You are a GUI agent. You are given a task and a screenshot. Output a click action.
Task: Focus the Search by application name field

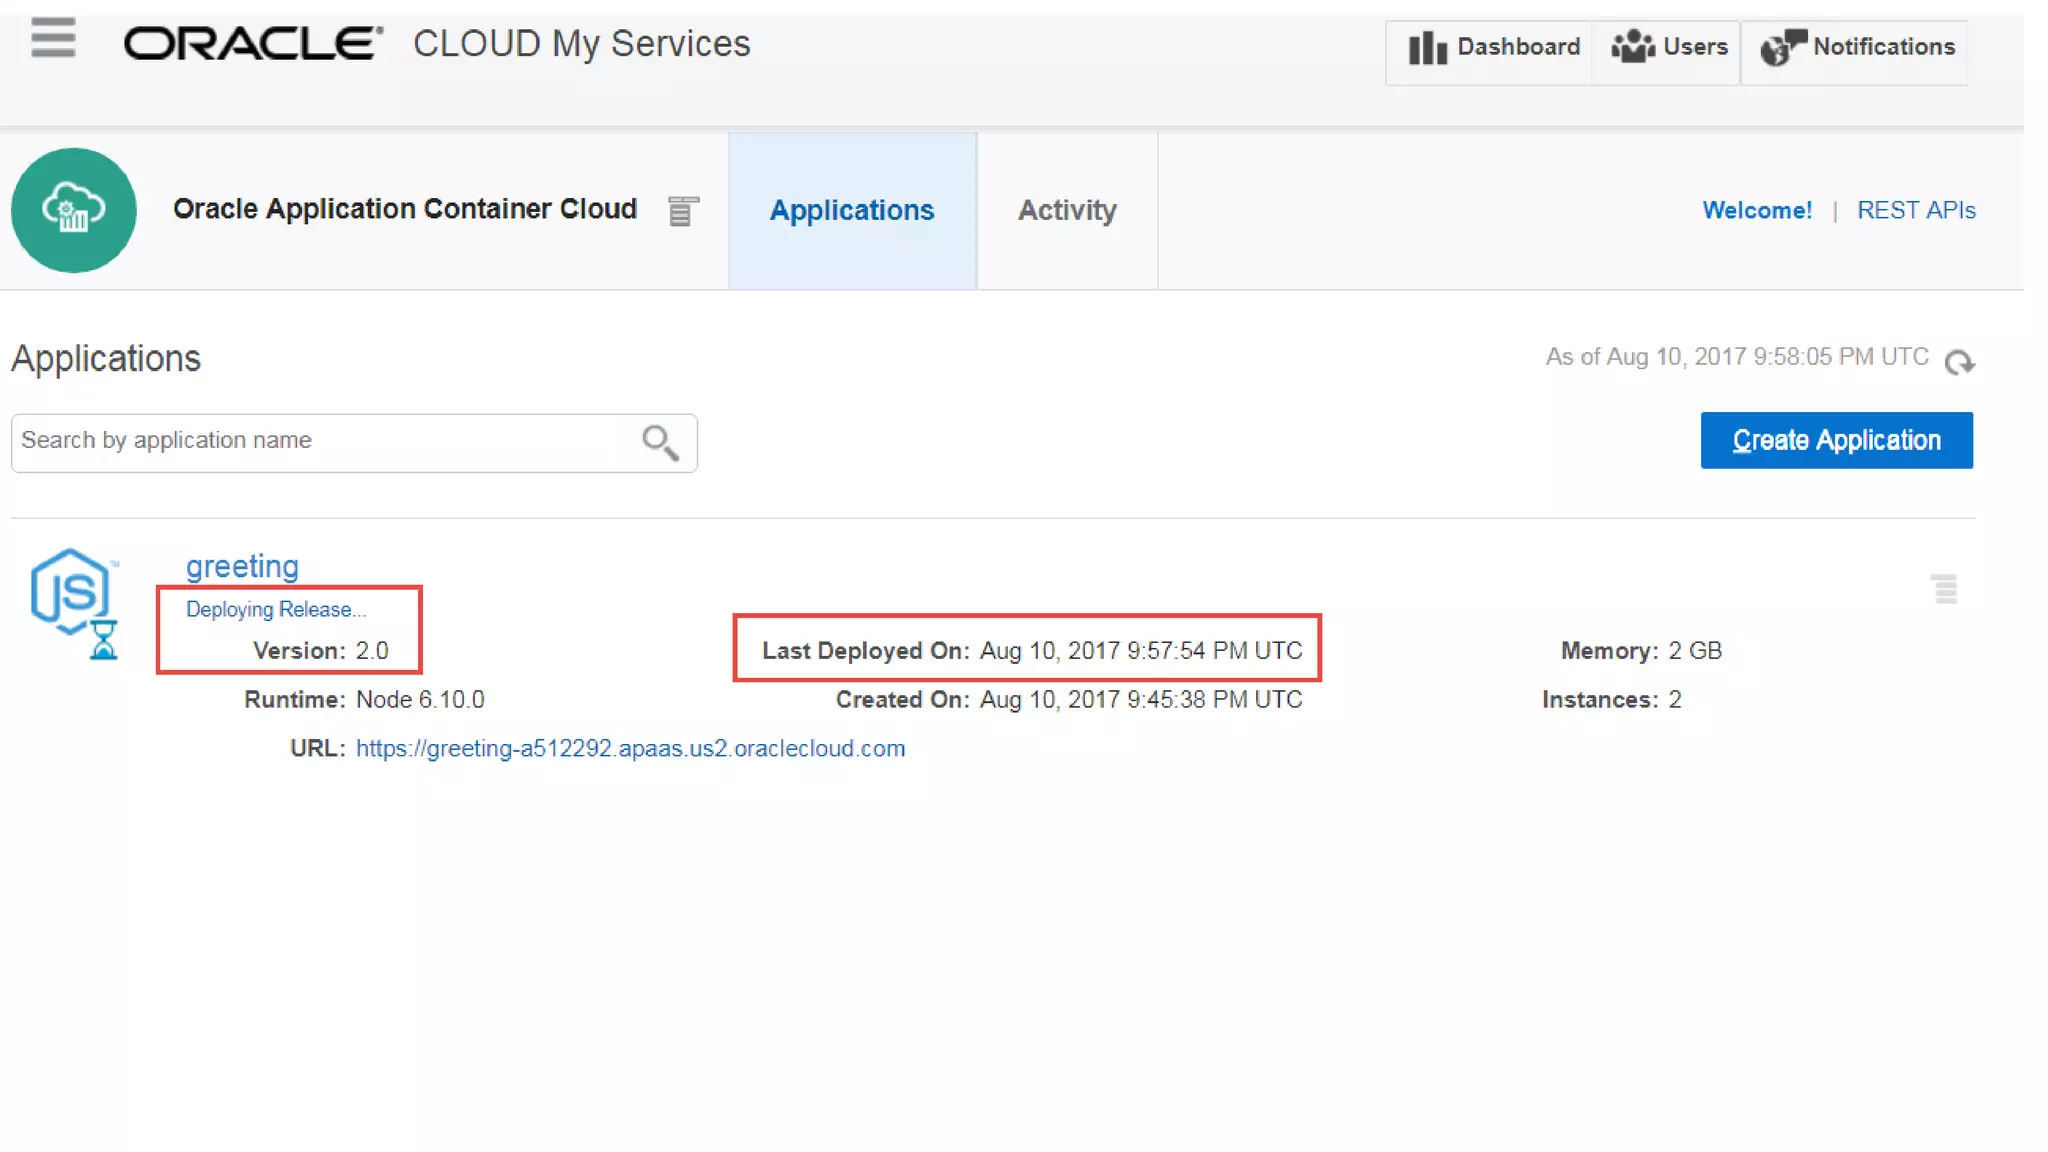320,441
